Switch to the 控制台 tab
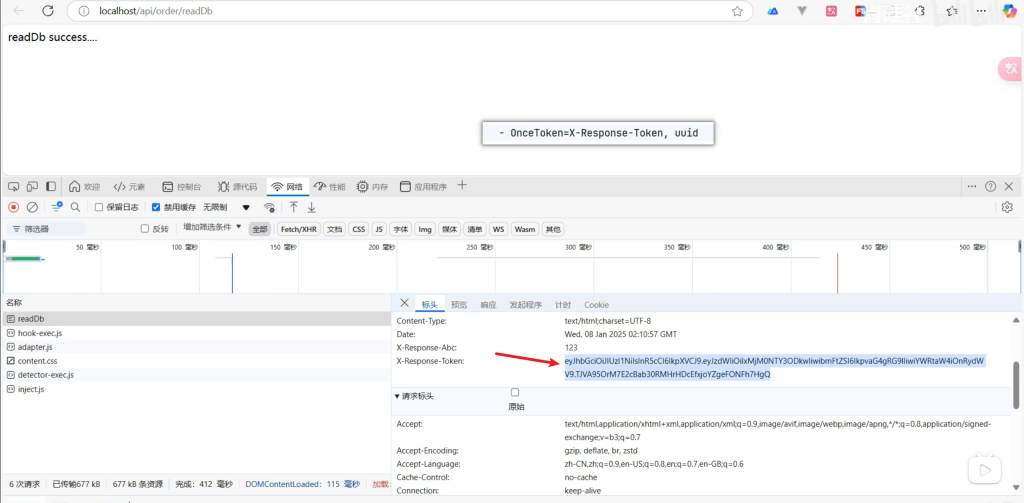This screenshot has height=503, width=1024. click(x=180, y=186)
